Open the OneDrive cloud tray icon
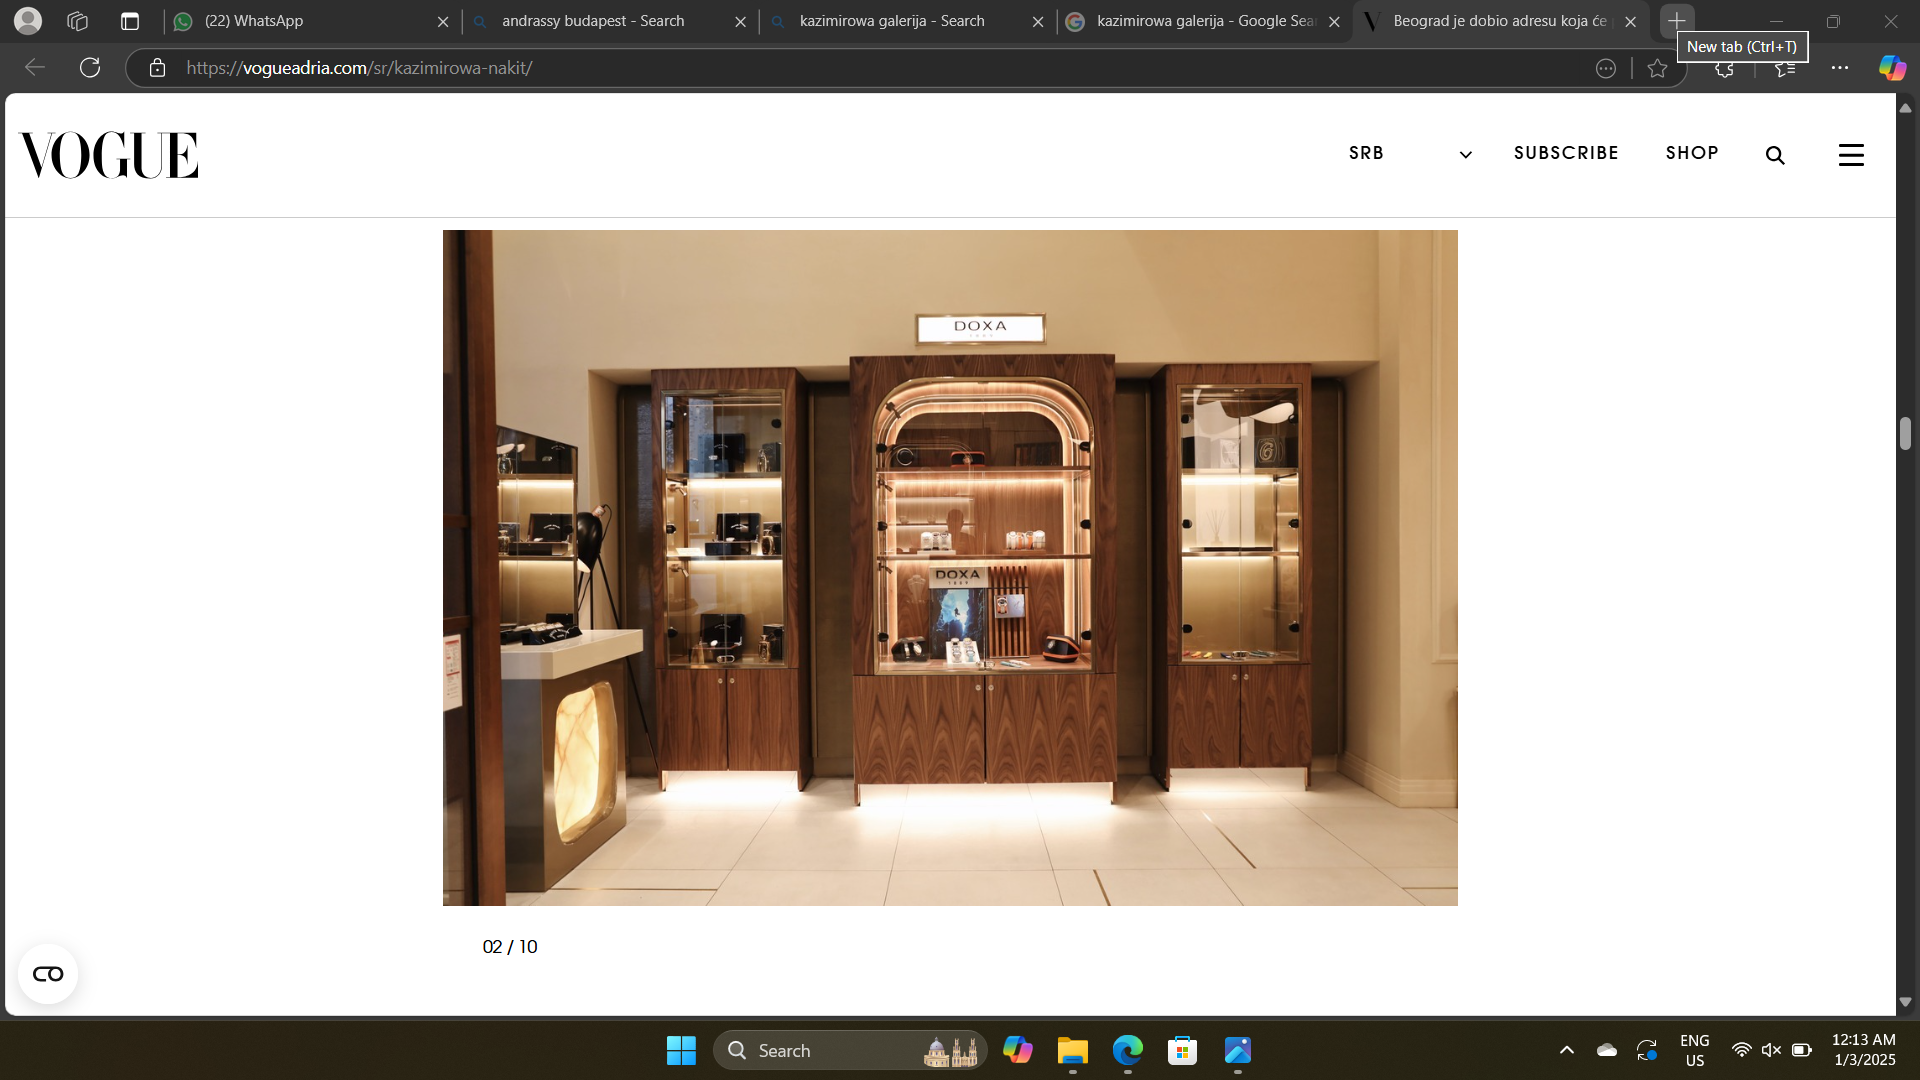The image size is (1920, 1080). tap(1607, 1050)
